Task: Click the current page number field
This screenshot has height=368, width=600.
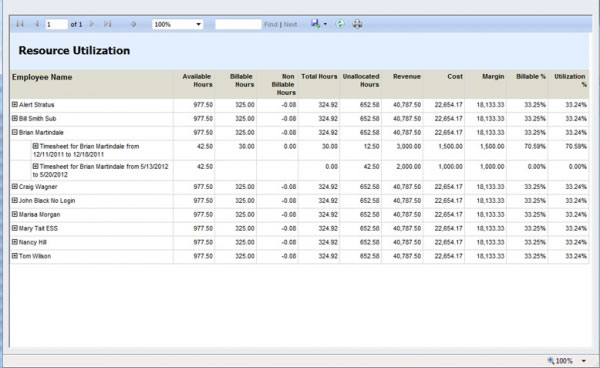Action: click(x=57, y=24)
